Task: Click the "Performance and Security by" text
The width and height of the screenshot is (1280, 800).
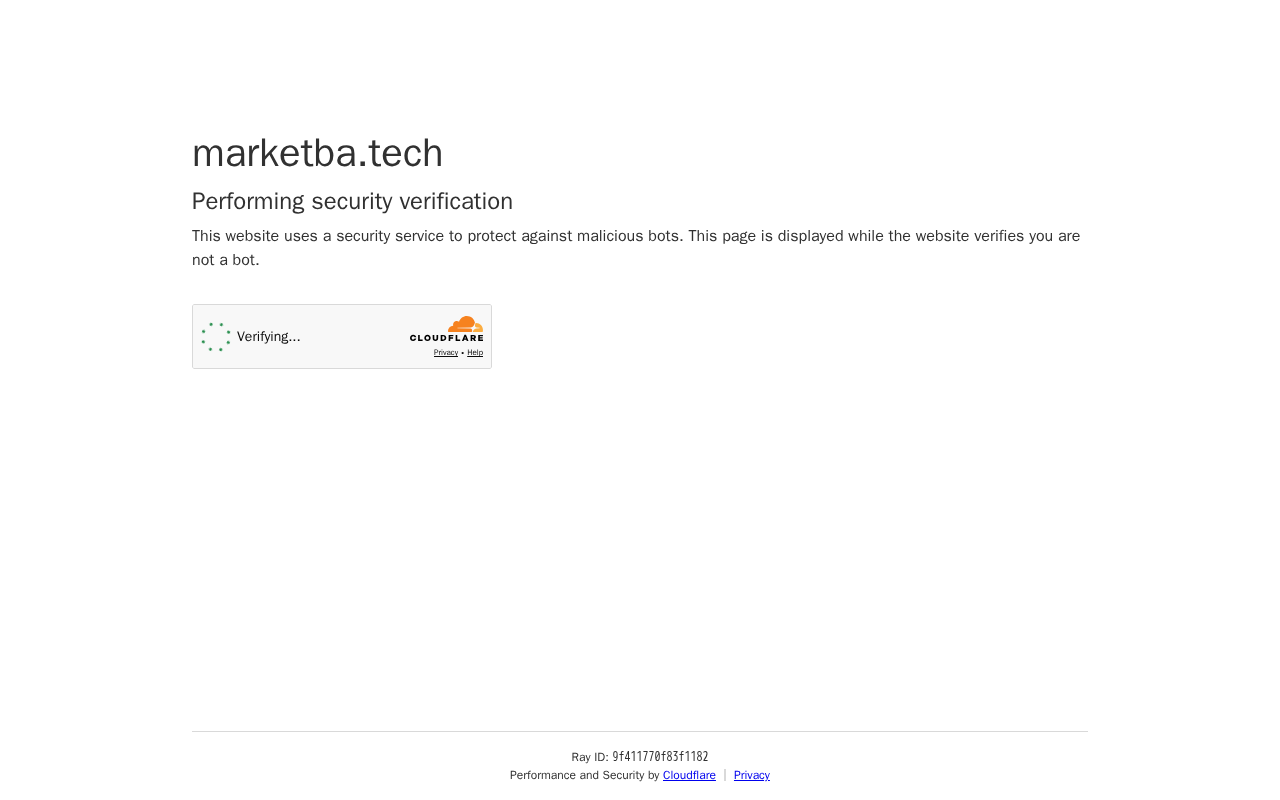Action: [x=584, y=775]
